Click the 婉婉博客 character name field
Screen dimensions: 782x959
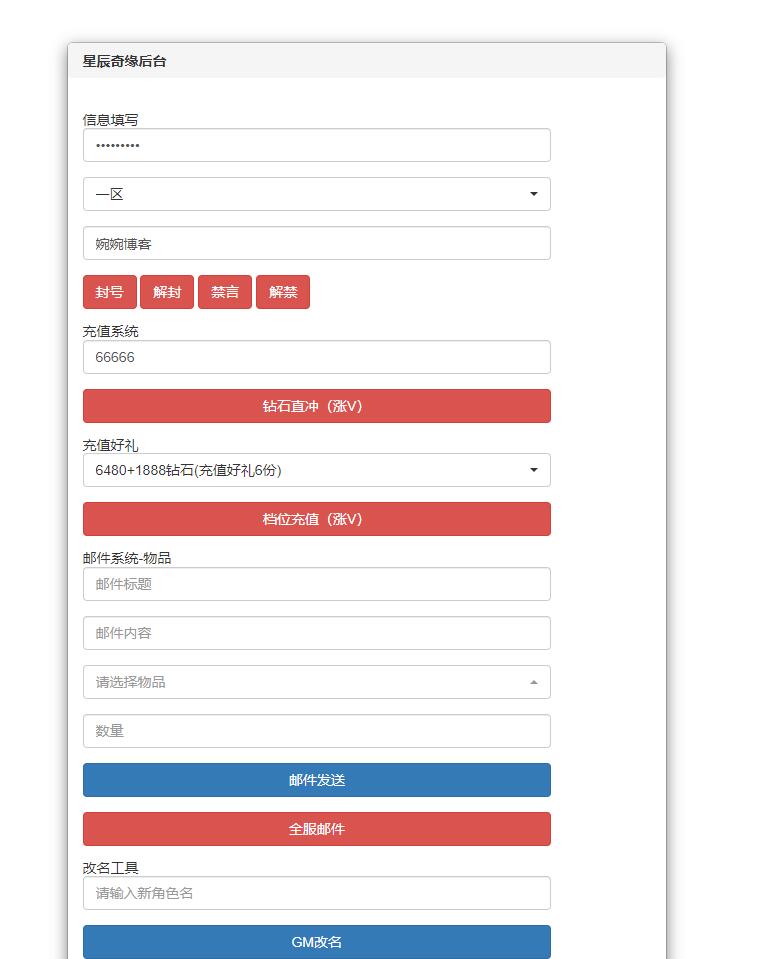(316, 243)
